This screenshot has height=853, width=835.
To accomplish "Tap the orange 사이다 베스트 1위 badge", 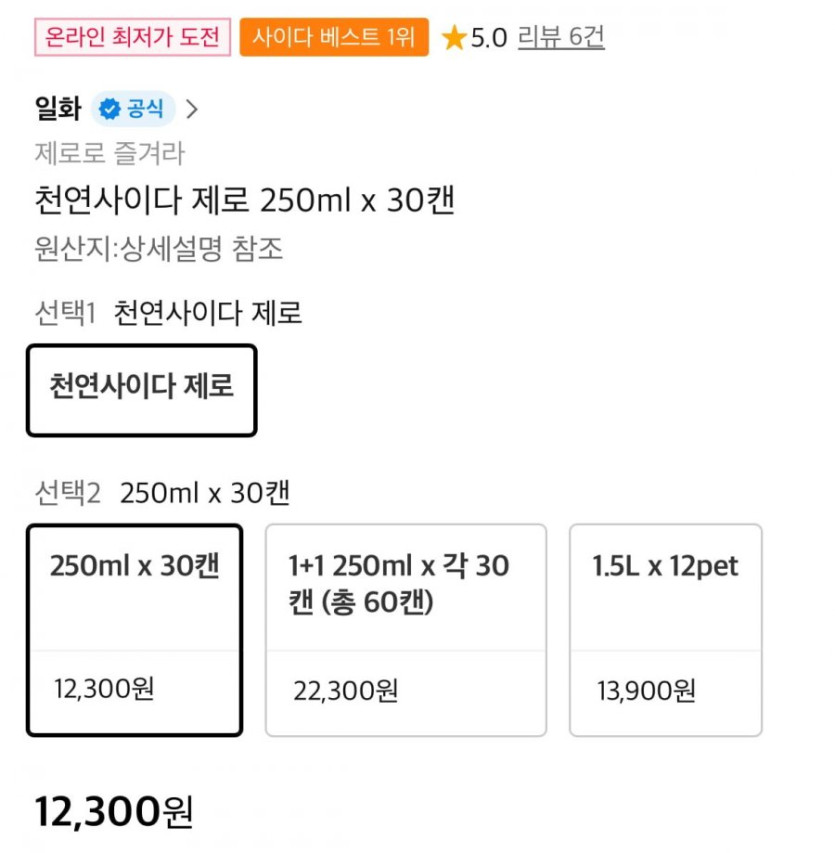I will tap(334, 38).
